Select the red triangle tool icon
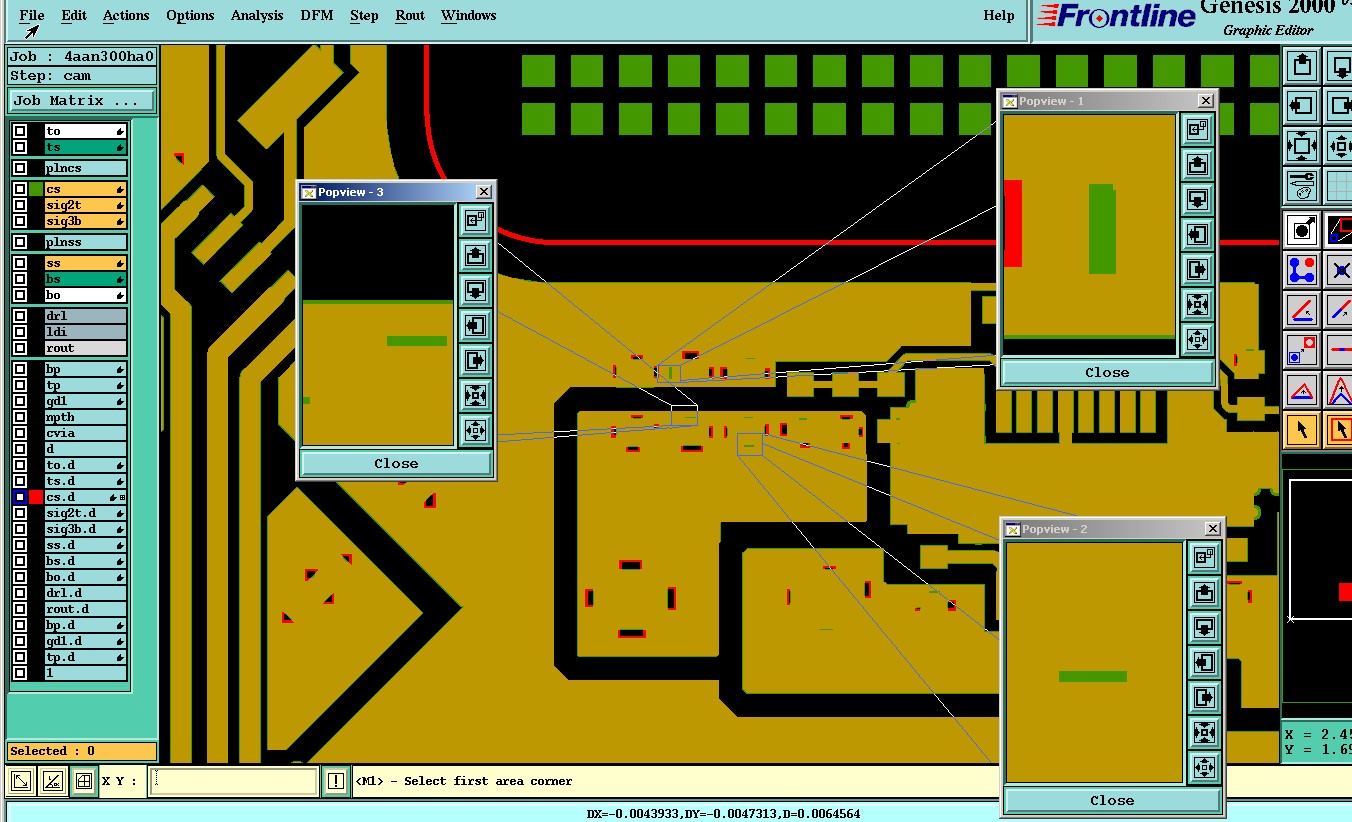The image size is (1352, 822). [1301, 390]
